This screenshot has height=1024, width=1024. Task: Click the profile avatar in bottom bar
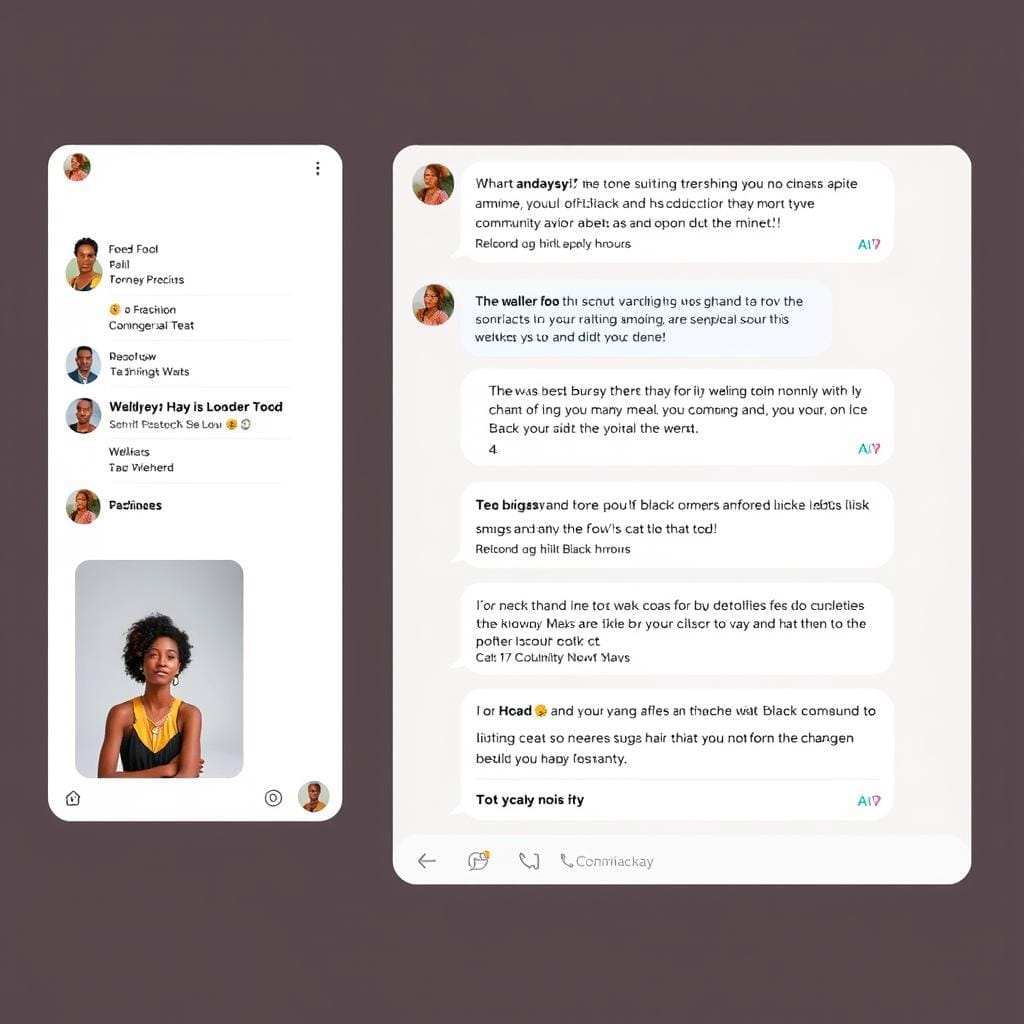pyautogui.click(x=313, y=797)
